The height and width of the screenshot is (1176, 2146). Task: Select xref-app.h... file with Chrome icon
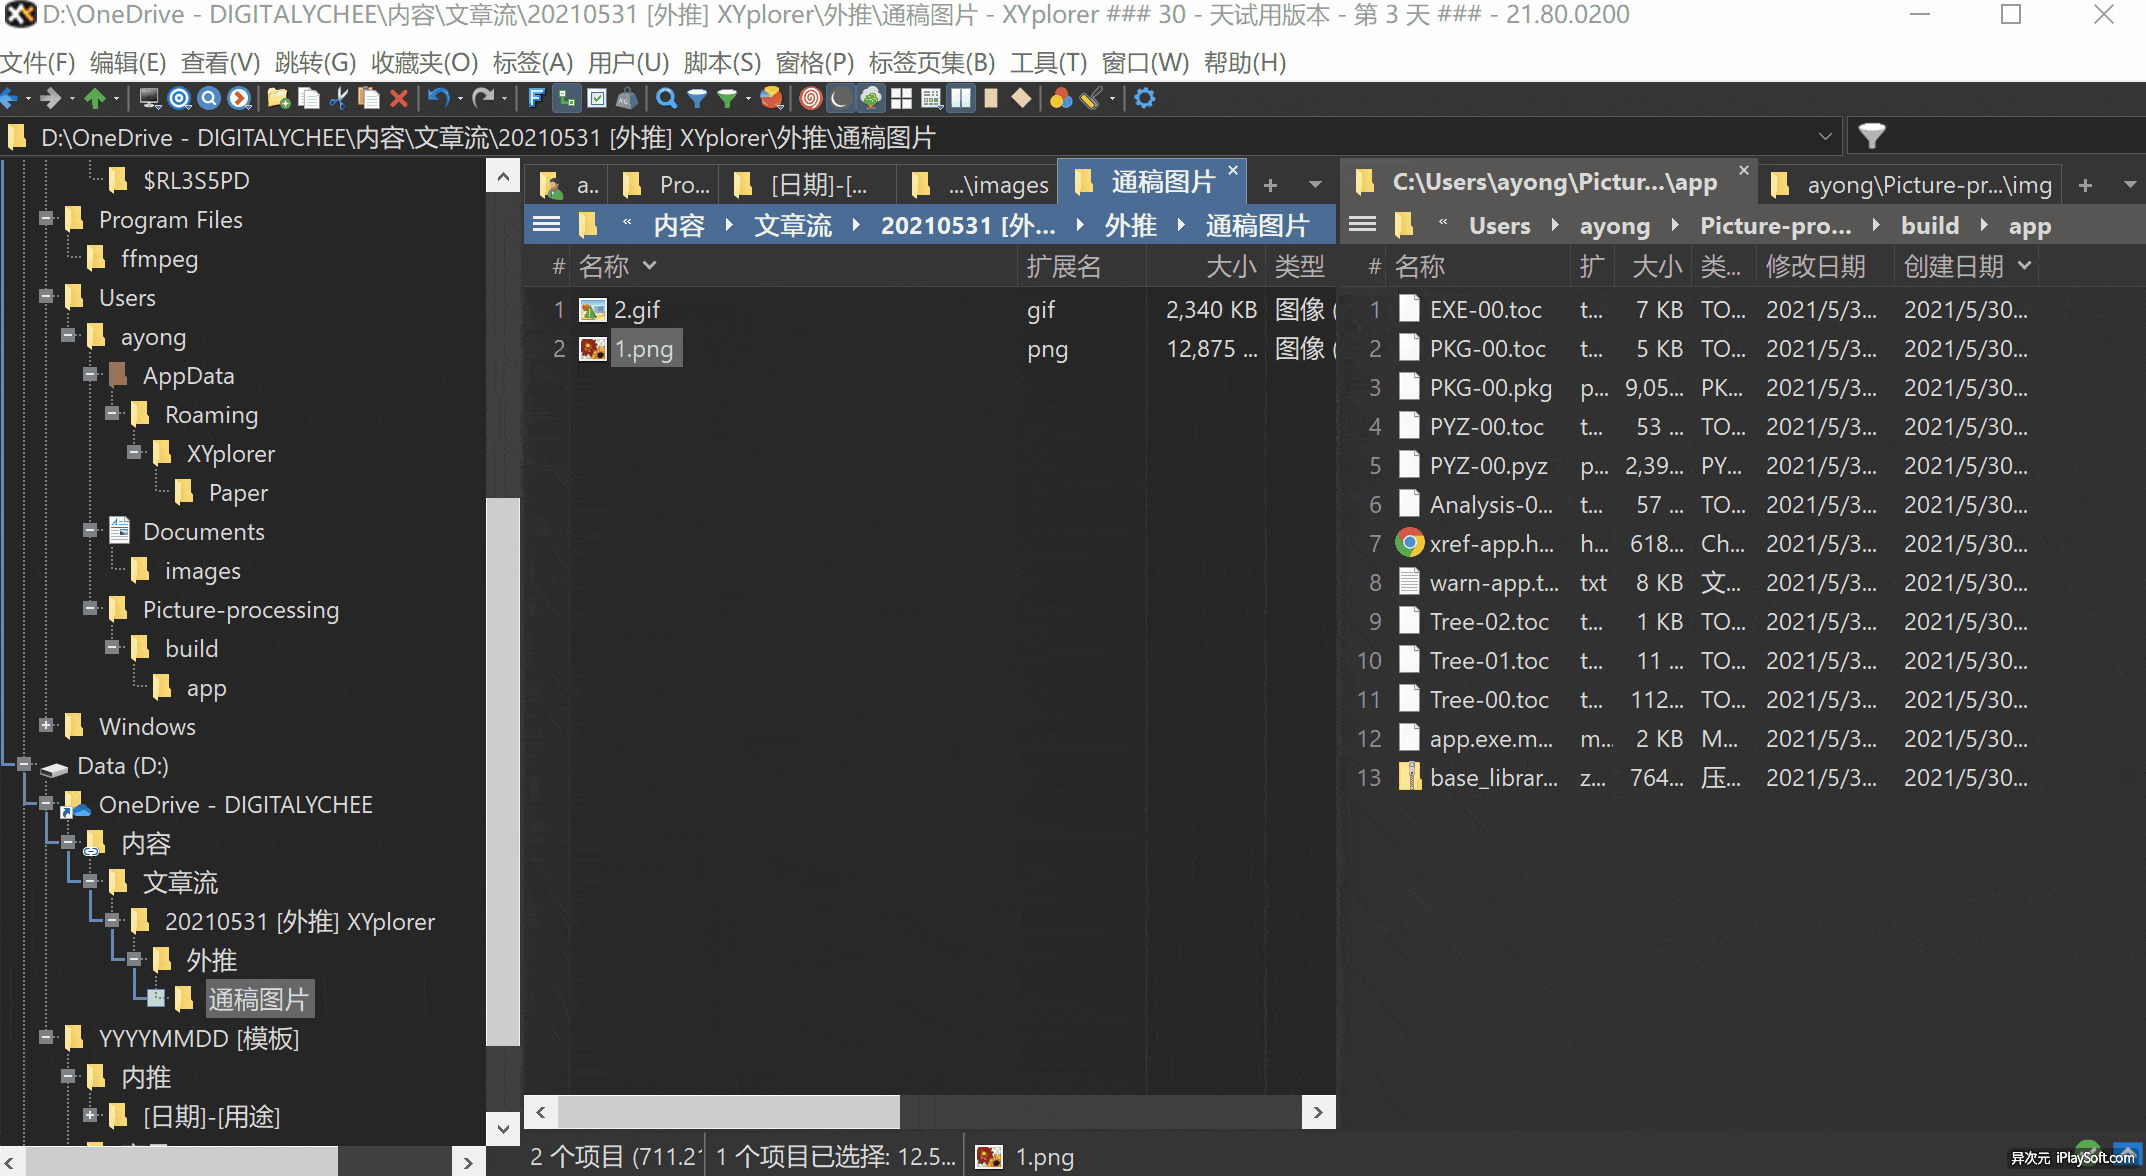point(1491,543)
